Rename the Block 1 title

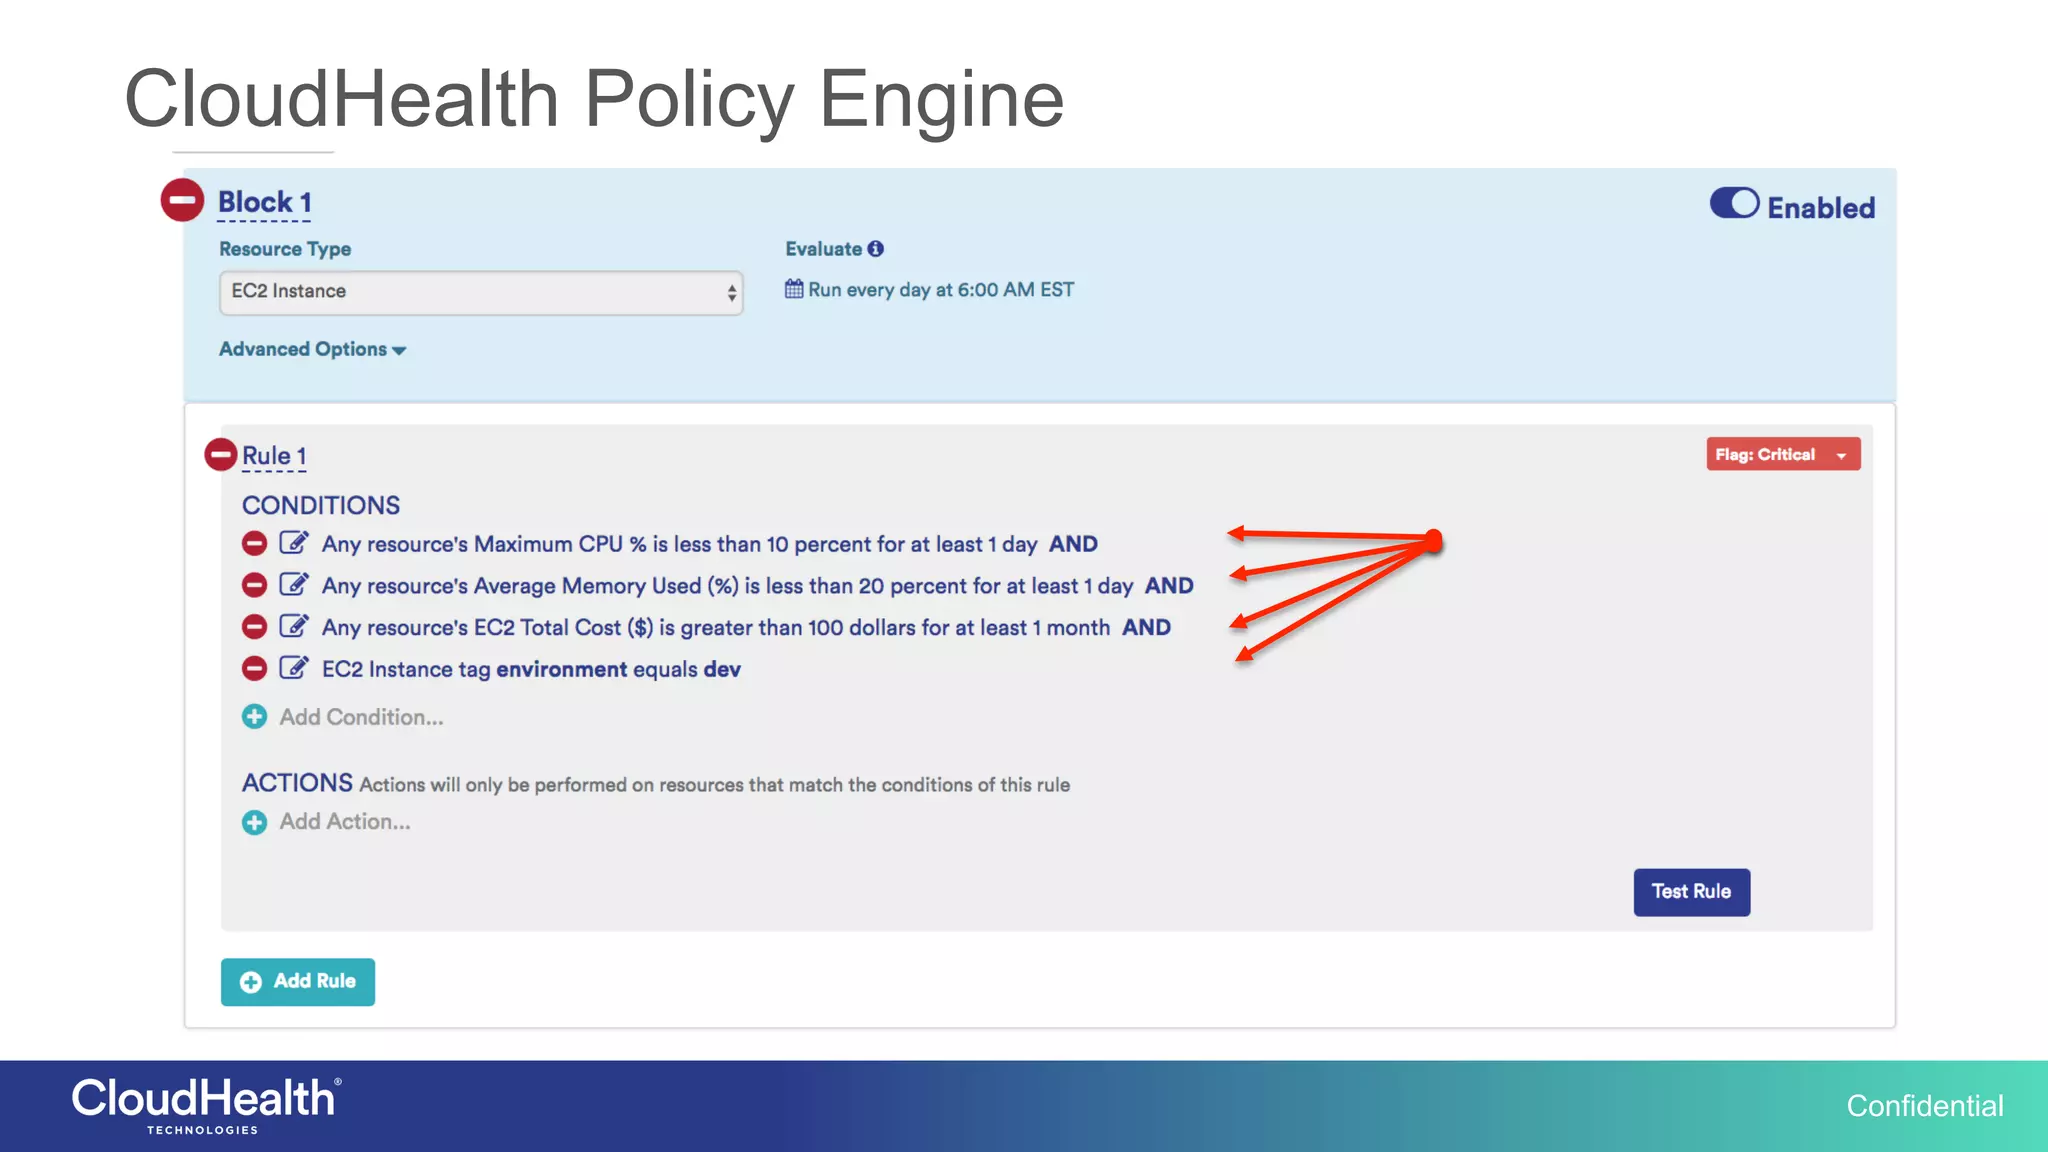tap(265, 203)
